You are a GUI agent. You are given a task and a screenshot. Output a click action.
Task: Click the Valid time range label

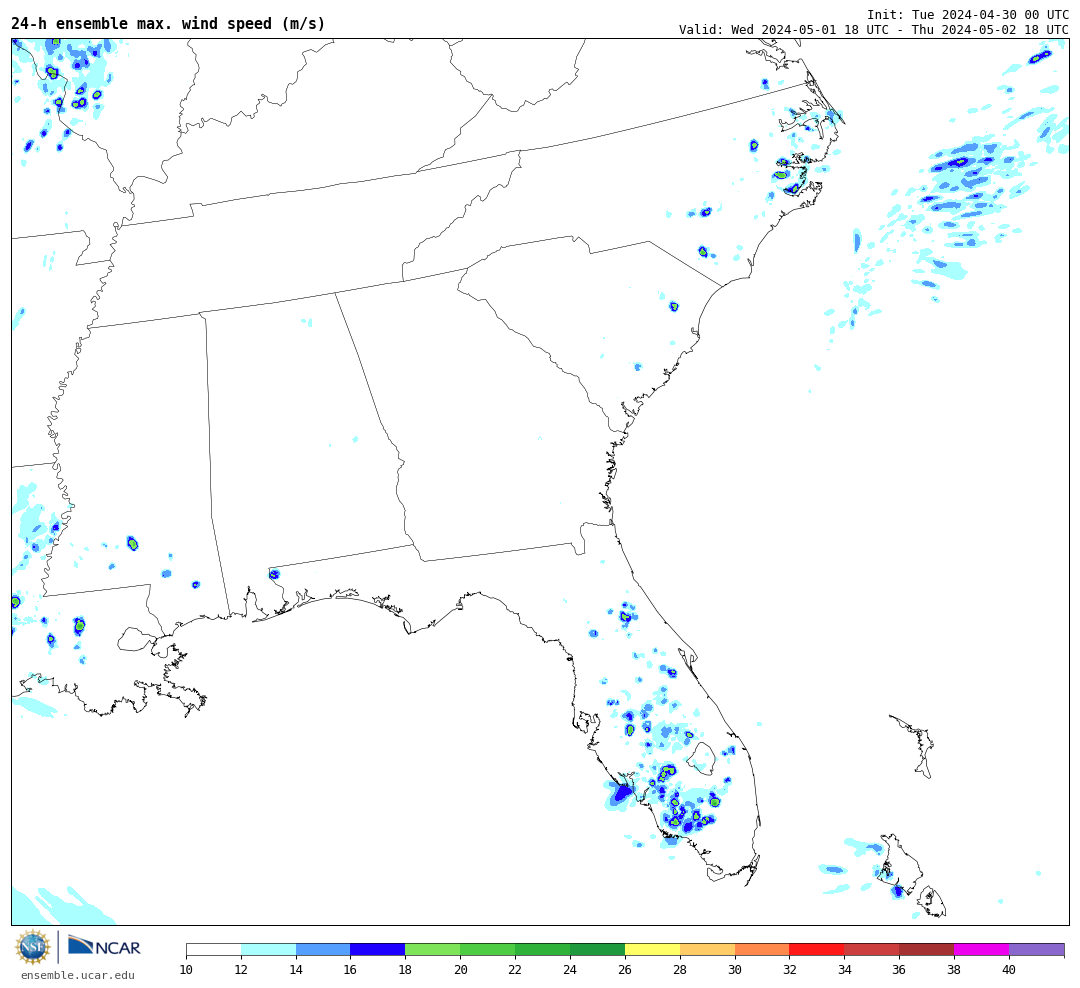[873, 30]
